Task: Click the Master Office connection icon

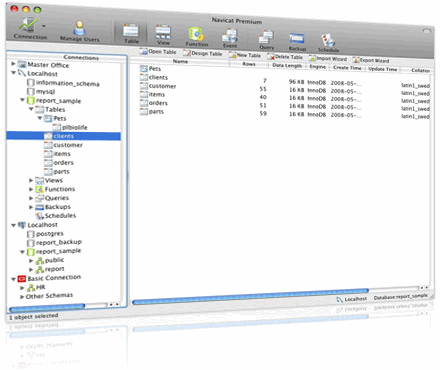Action: tap(22, 64)
